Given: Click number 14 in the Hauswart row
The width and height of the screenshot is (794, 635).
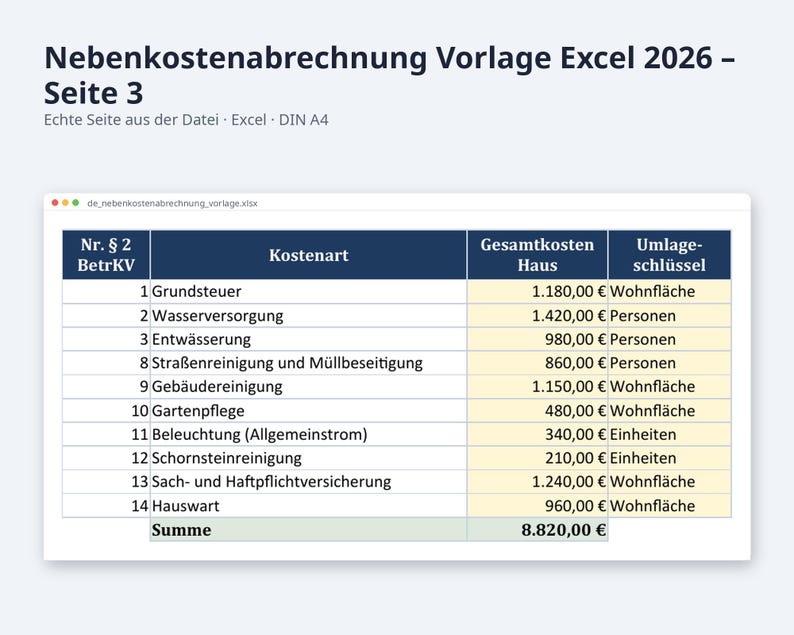Looking at the screenshot, I should point(106,506).
